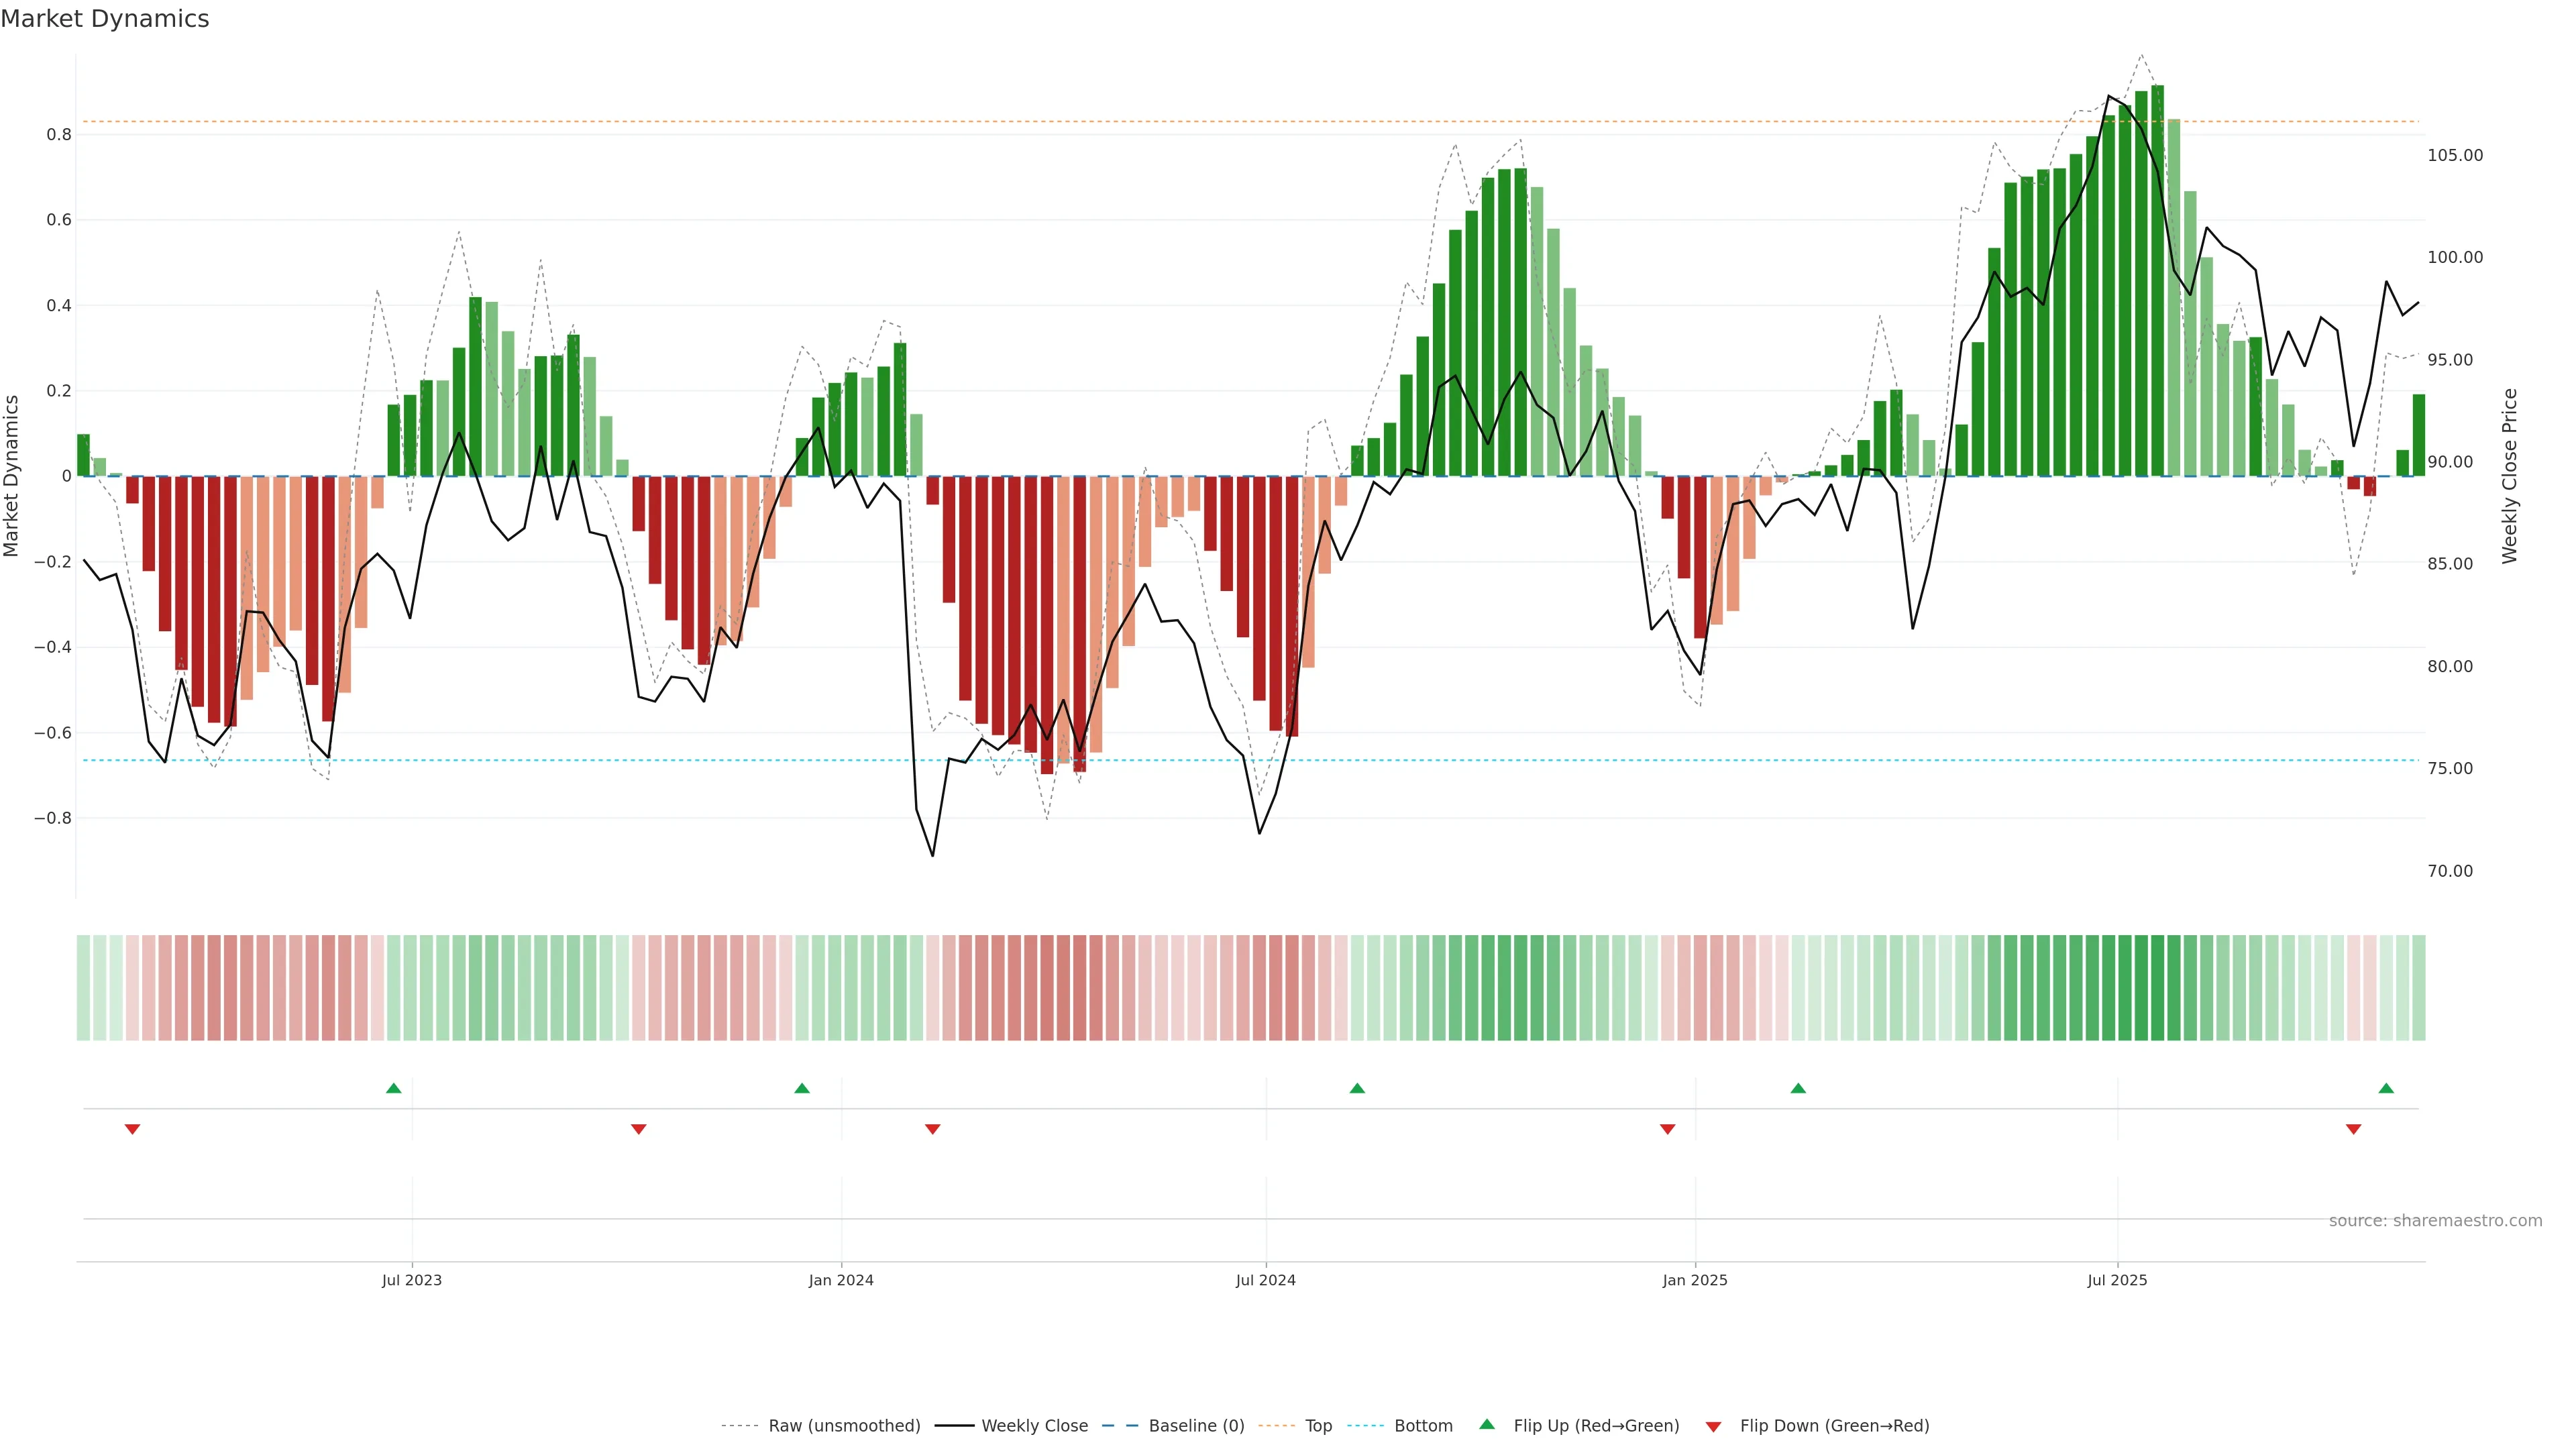Click the Flip Up green triangle legend icon
This screenshot has height=1449, width=2576.
pos(1486,1424)
